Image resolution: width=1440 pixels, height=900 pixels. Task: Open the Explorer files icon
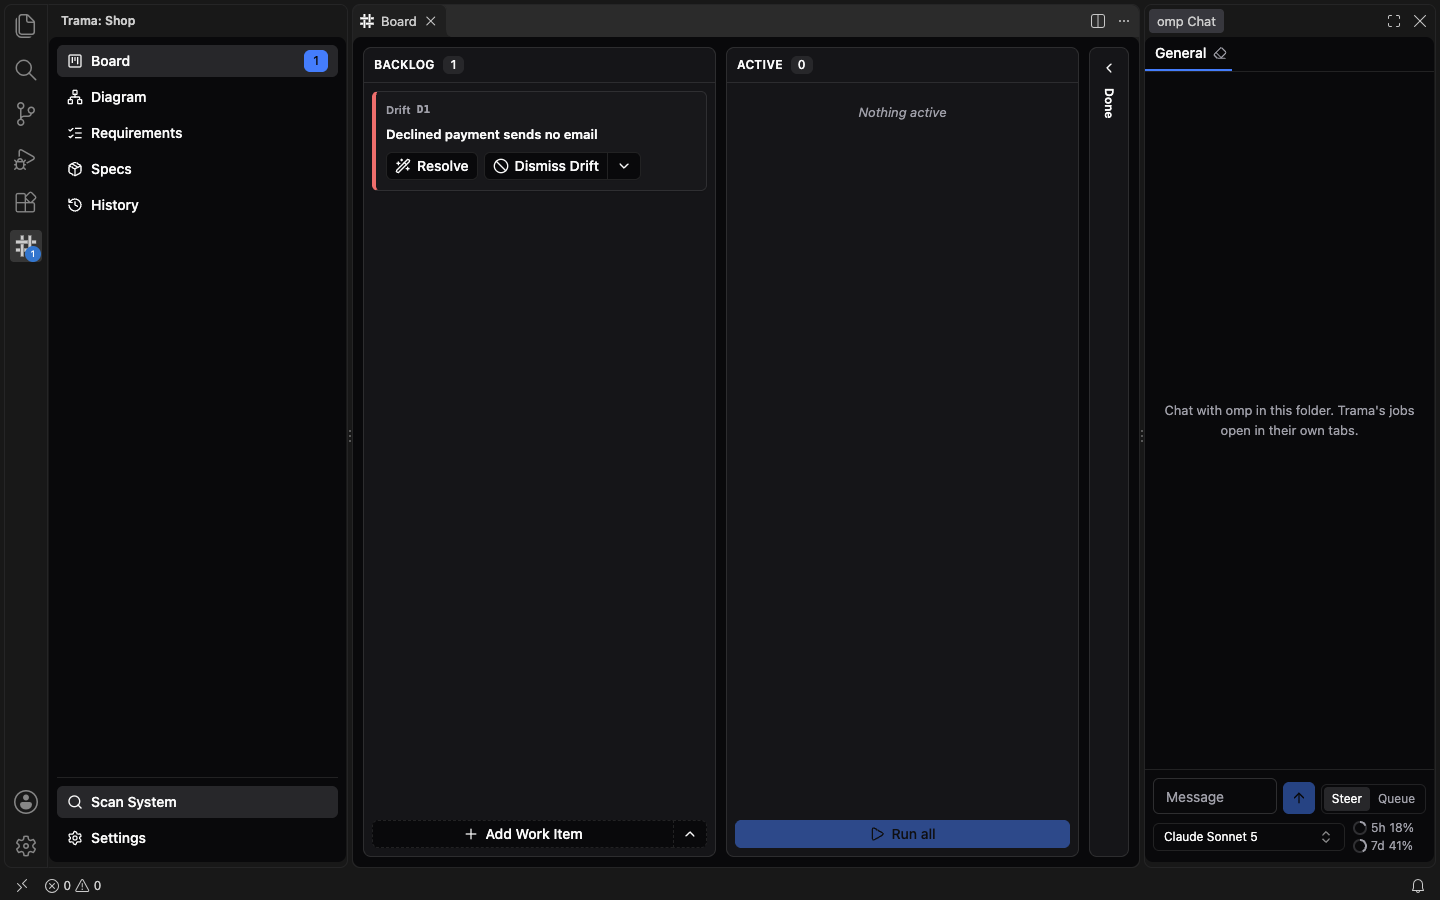coord(26,25)
